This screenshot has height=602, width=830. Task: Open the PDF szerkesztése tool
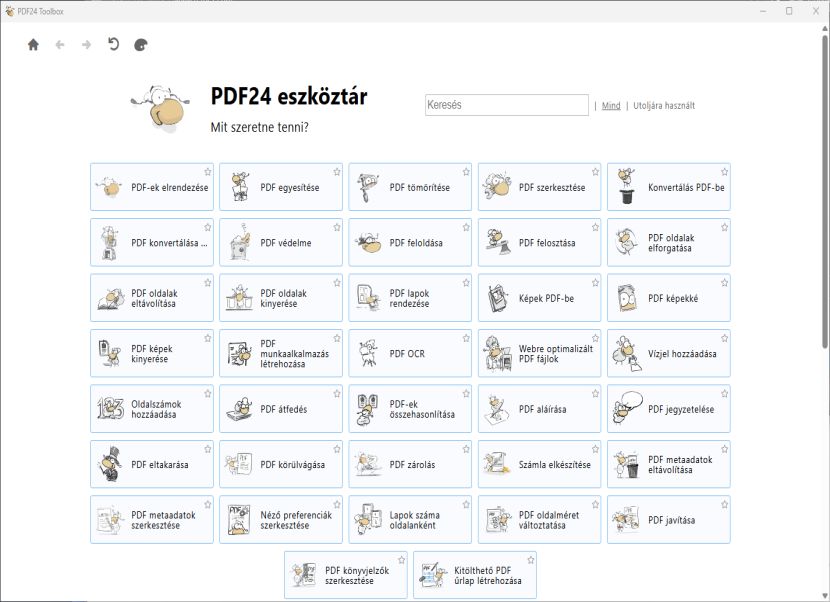(x=539, y=187)
